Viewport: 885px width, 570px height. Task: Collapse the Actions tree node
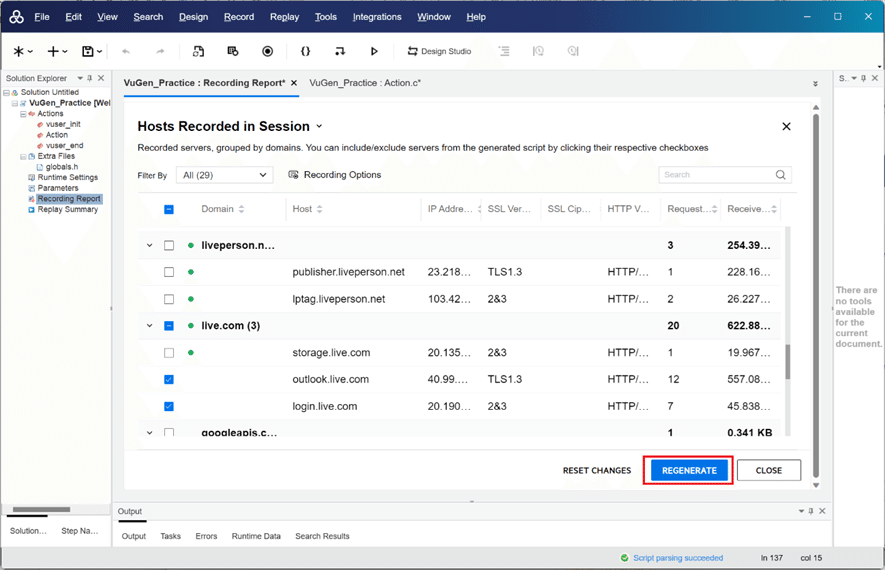pos(23,114)
